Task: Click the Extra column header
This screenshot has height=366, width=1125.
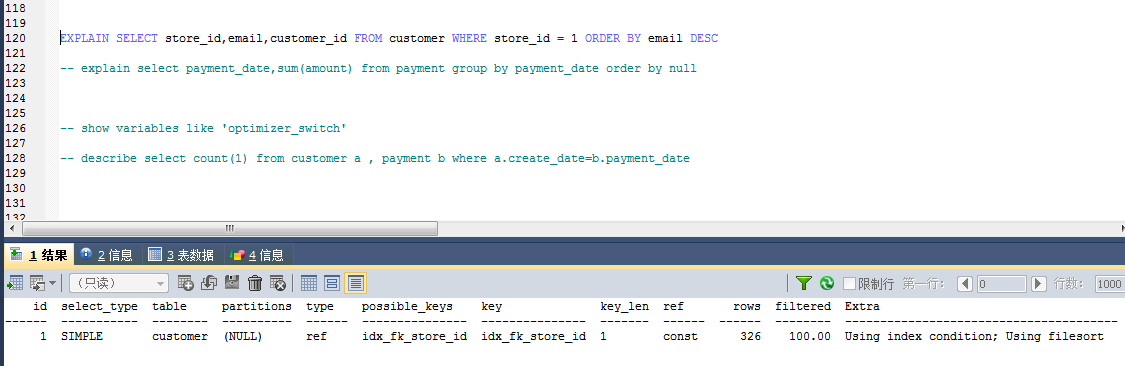Action: coord(862,306)
